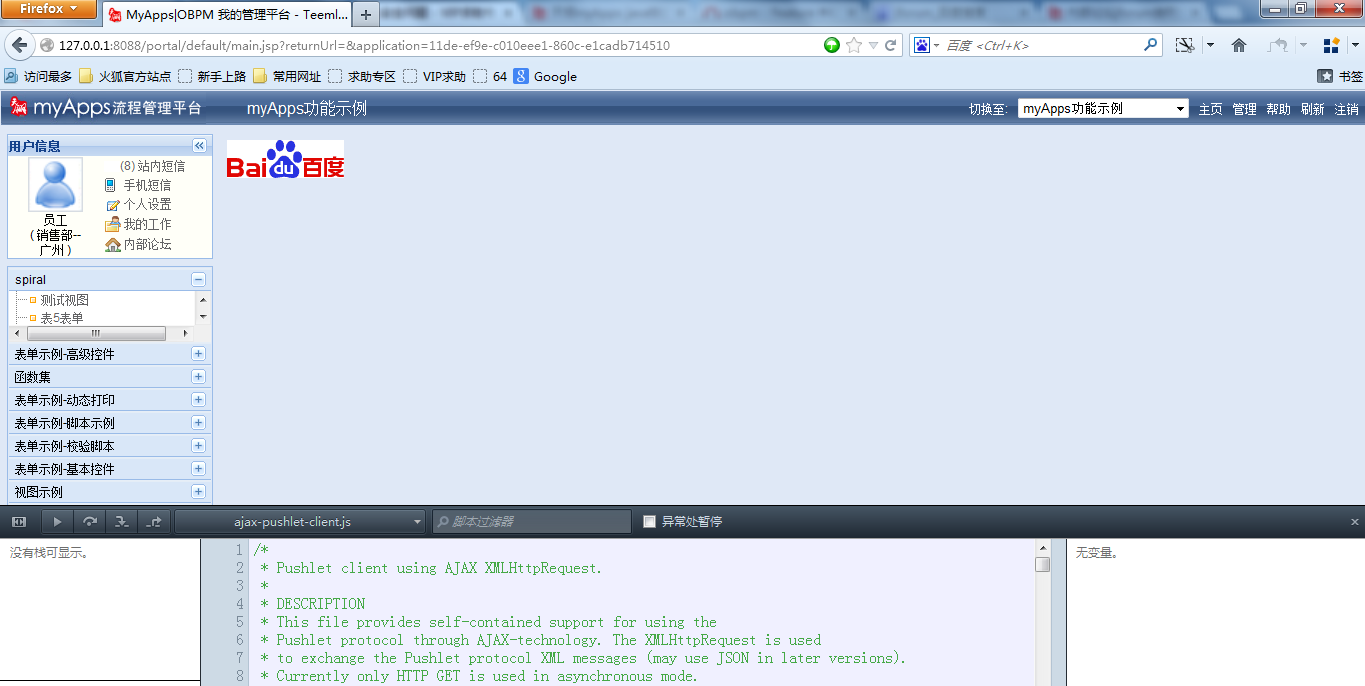This screenshot has width=1365, height=686.
Task: Expand 表单示例-基本控件 section
Action: coord(198,469)
